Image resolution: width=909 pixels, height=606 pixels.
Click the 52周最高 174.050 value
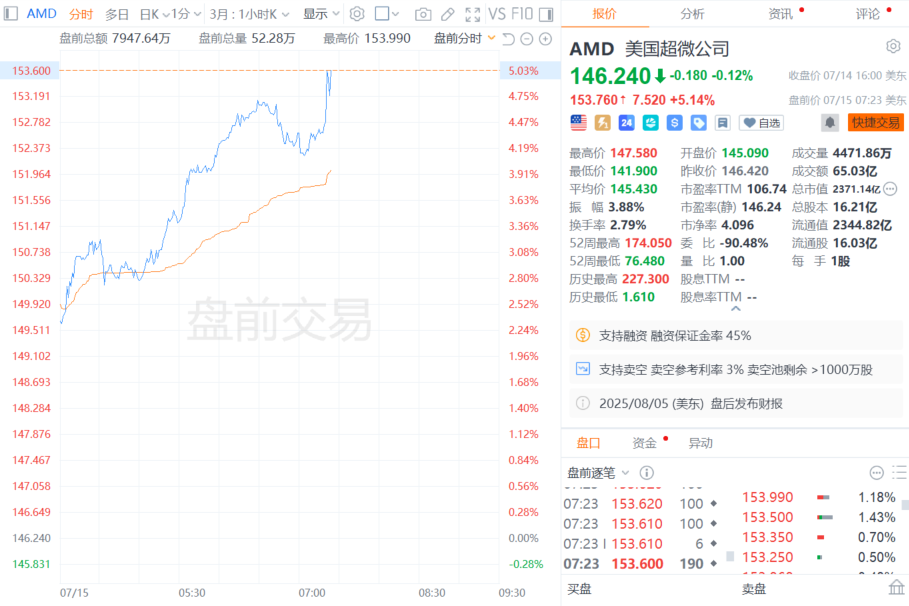pyautogui.click(x=648, y=243)
